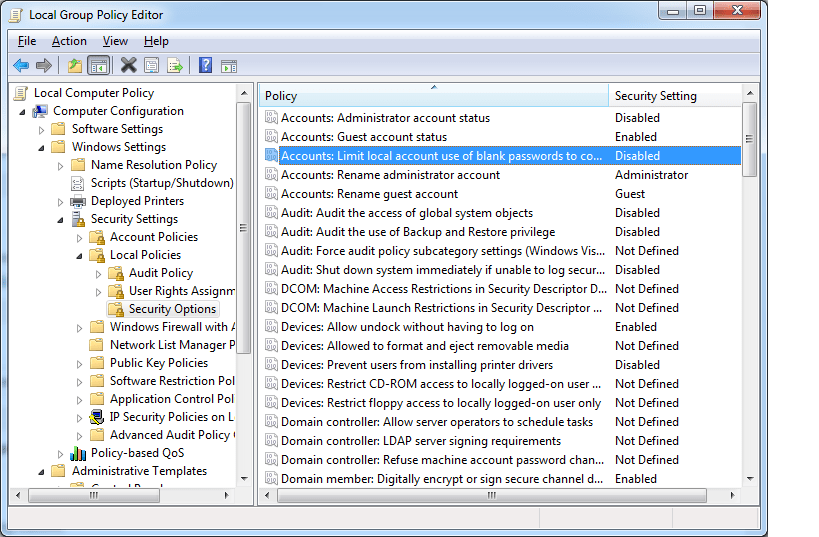Click app icon in title bar
819x537 pixels.
point(17,15)
